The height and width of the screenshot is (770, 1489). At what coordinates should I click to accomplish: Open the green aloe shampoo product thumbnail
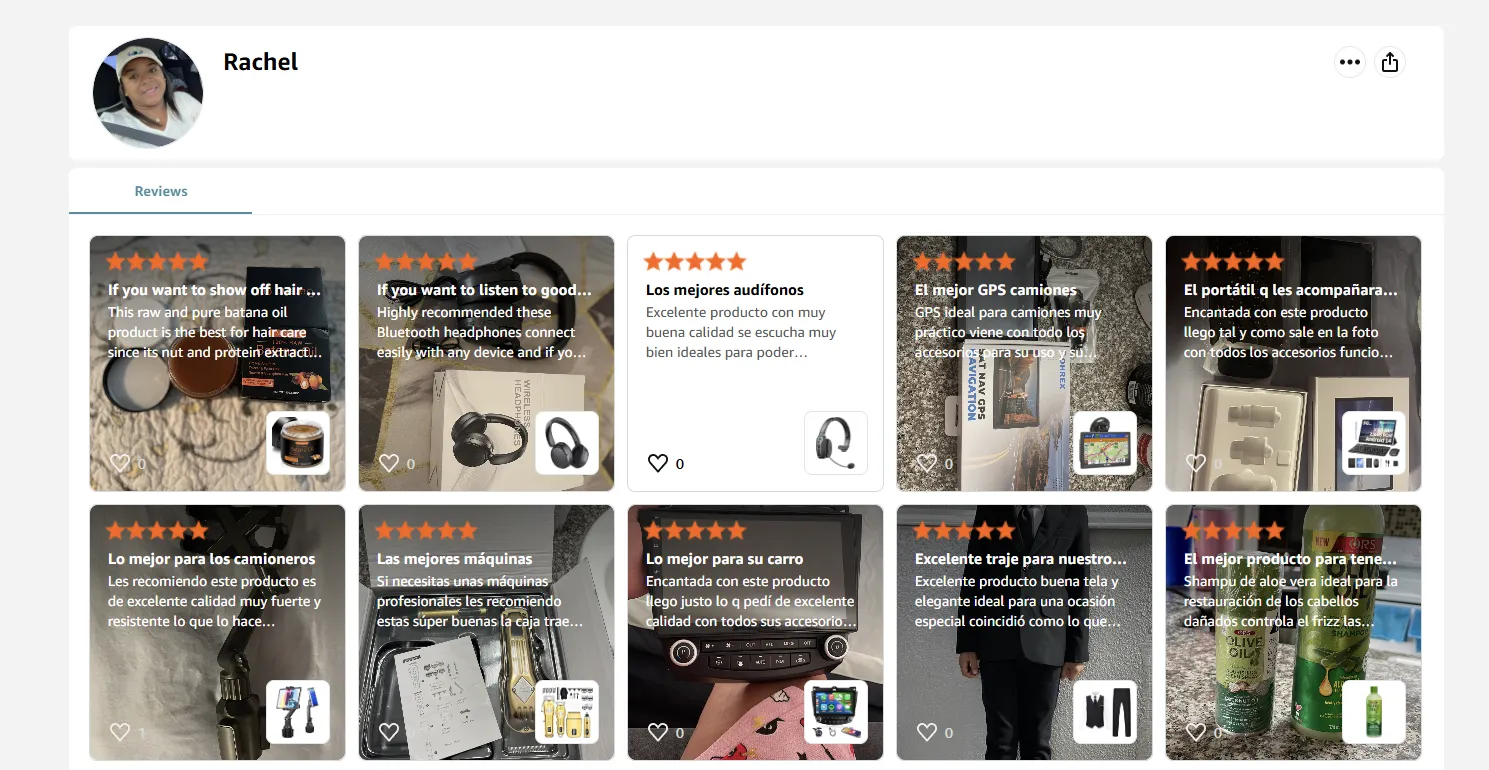click(x=1374, y=712)
